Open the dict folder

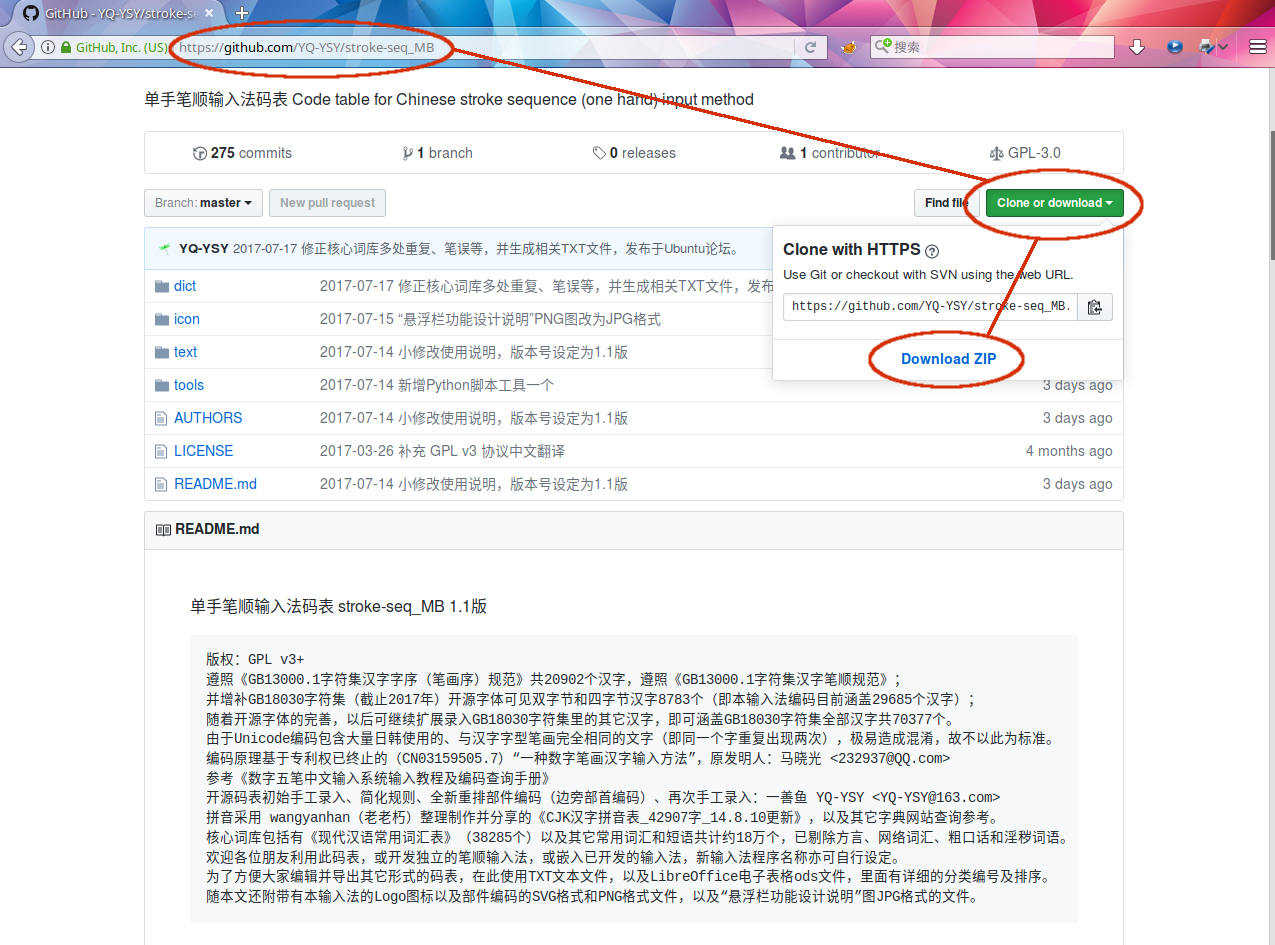pos(185,286)
